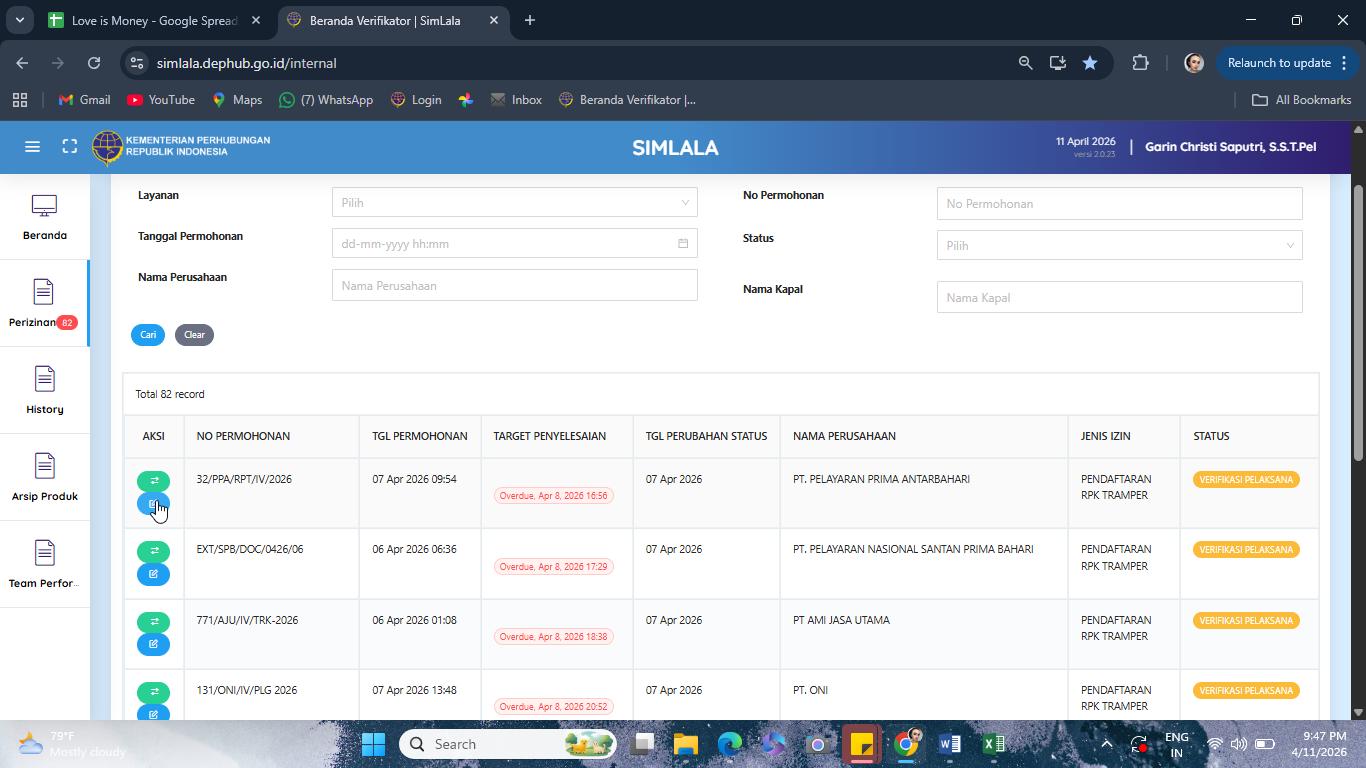Click the Nama Kapal input field
Image resolution: width=1366 pixels, height=768 pixels.
coord(1119,297)
